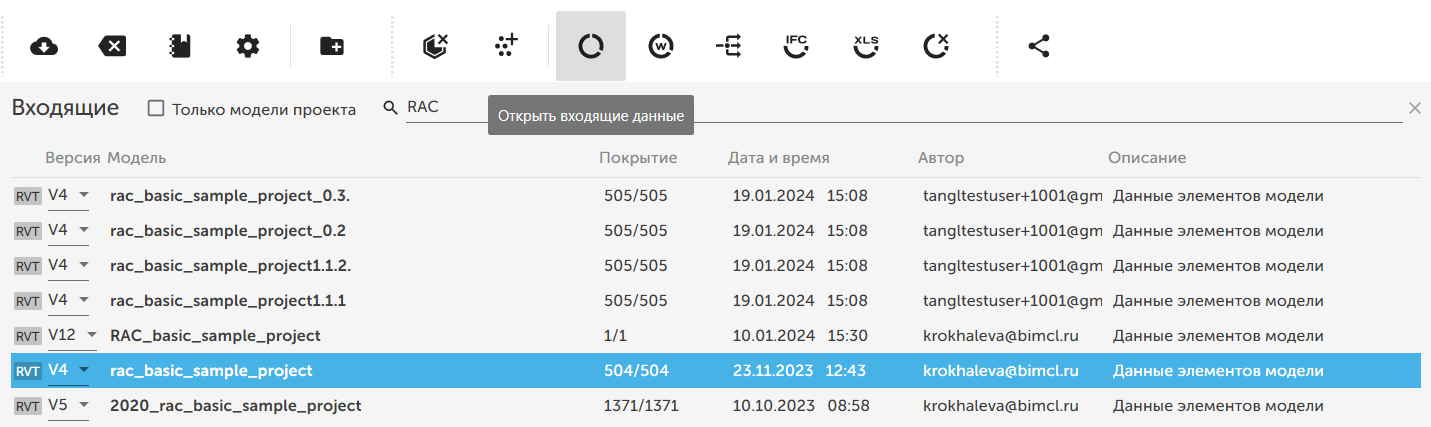This screenshot has width=1431, height=427.
Task: Click RVT badge of rac_basic_sample_project1.1.2. row
Action: coord(27,267)
